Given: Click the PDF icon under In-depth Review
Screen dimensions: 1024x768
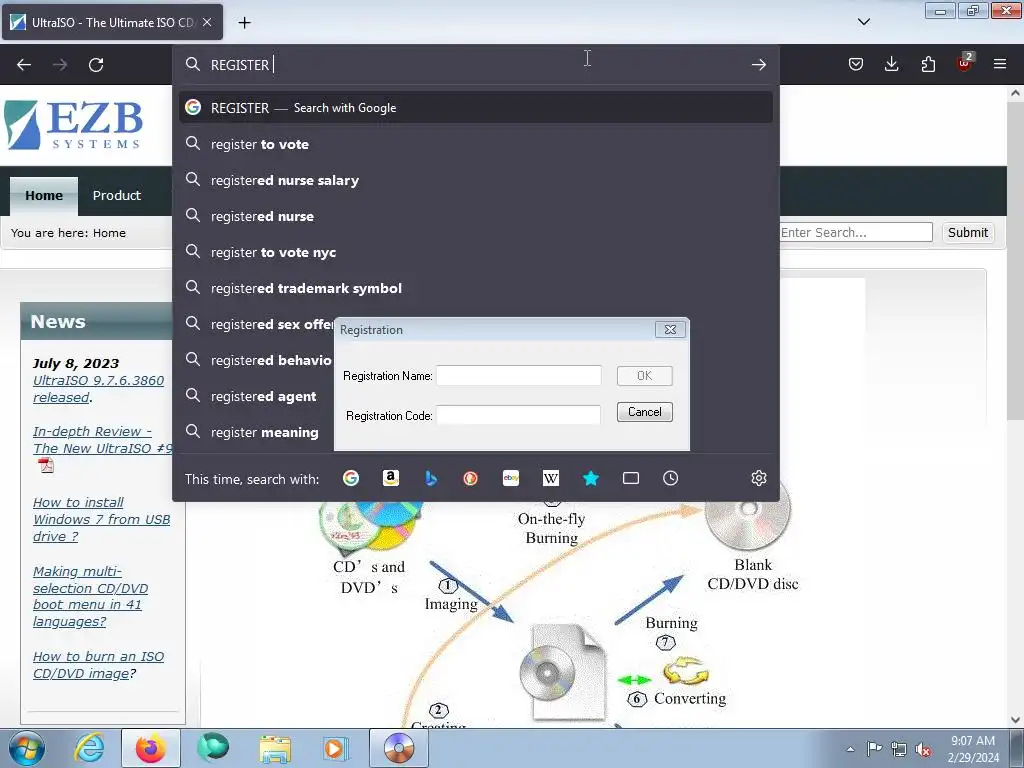Looking at the screenshot, I should pos(46,466).
